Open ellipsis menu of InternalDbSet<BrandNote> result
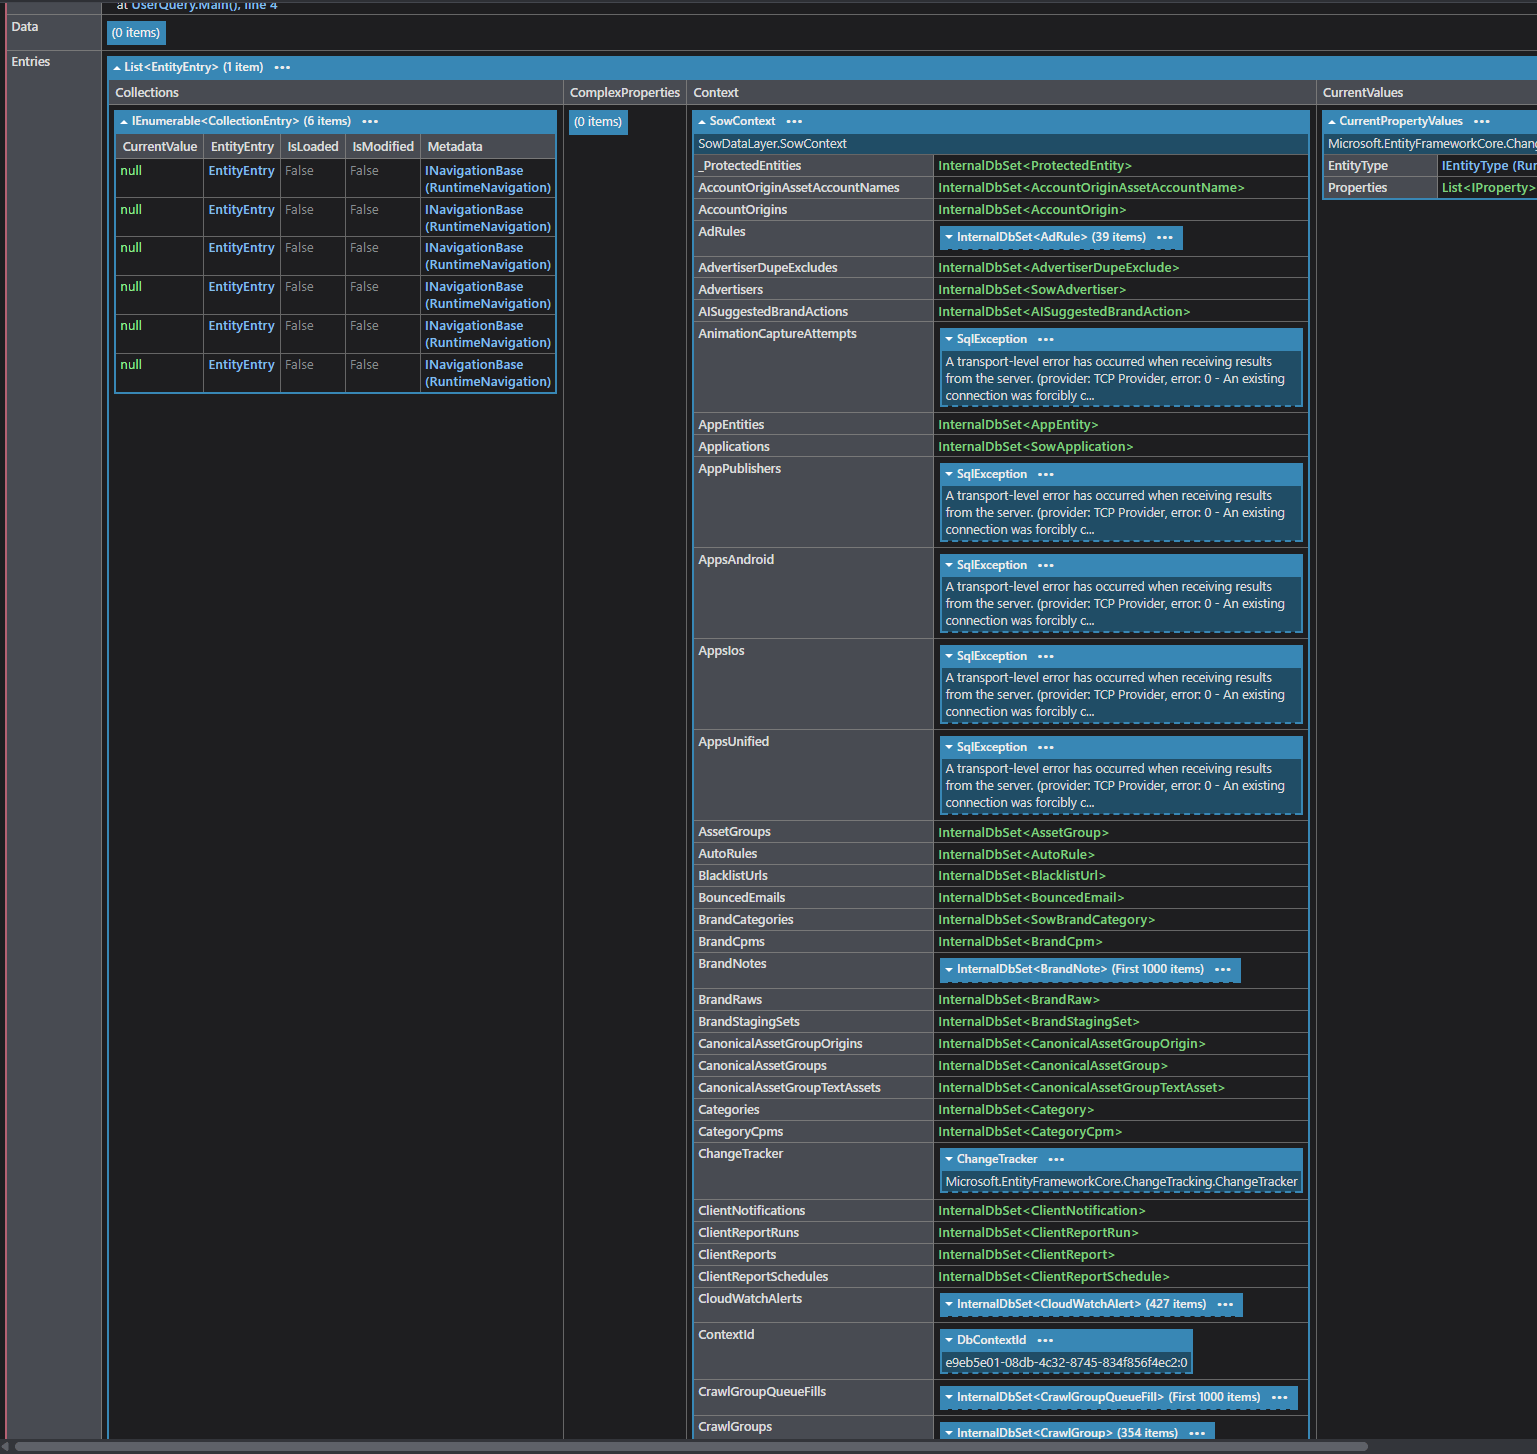 point(1222,970)
